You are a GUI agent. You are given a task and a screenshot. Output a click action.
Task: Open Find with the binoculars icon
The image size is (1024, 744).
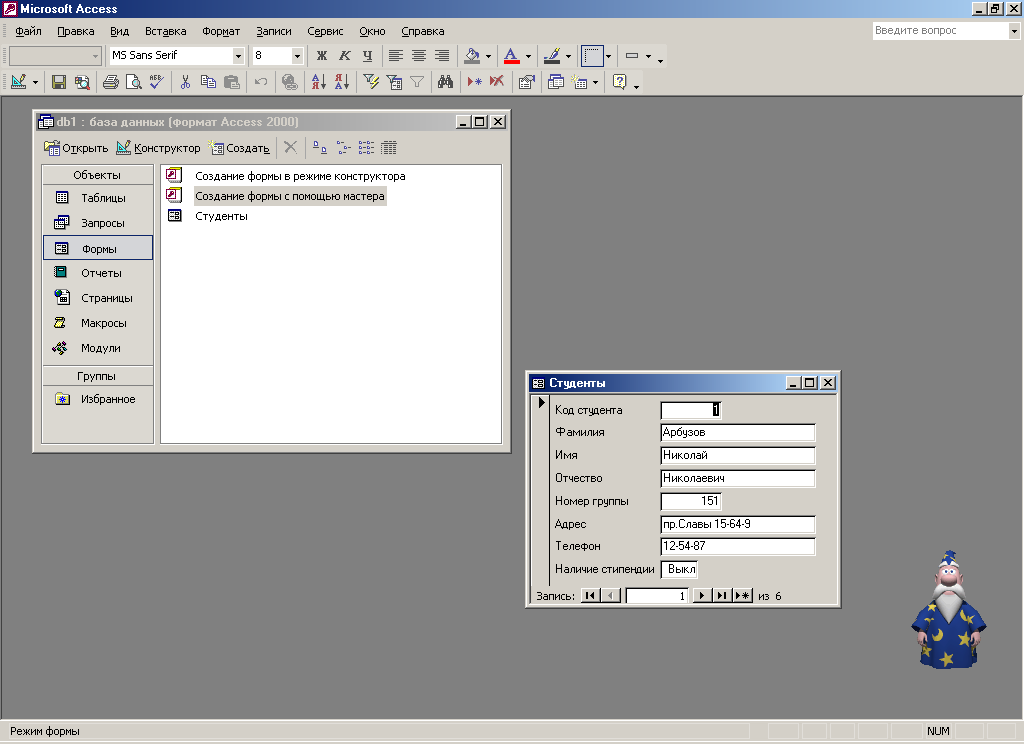click(445, 82)
